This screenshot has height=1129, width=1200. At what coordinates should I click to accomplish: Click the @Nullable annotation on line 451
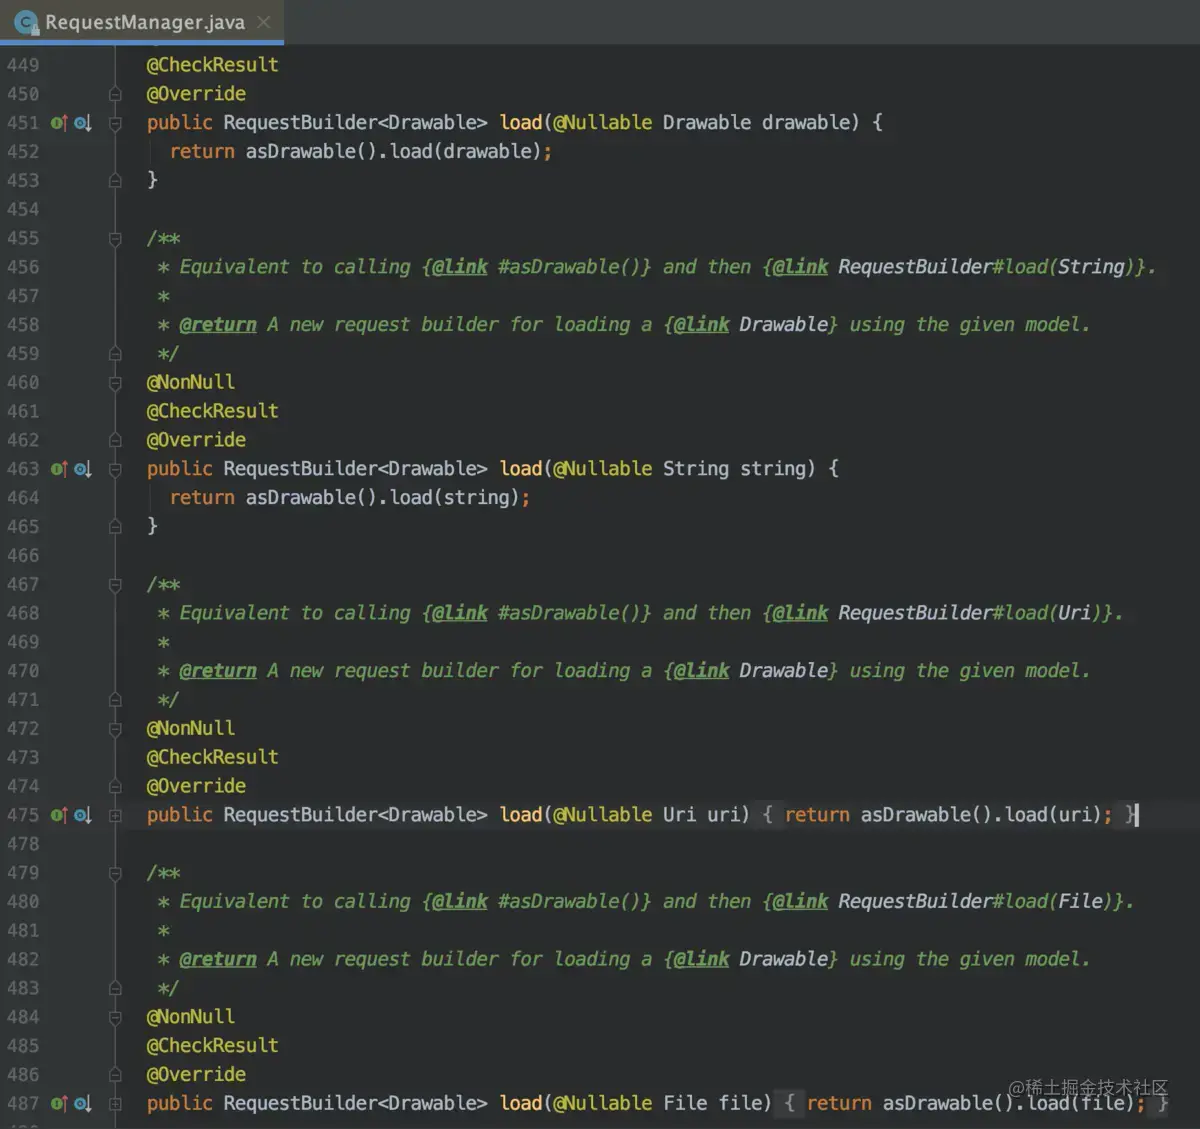[602, 123]
